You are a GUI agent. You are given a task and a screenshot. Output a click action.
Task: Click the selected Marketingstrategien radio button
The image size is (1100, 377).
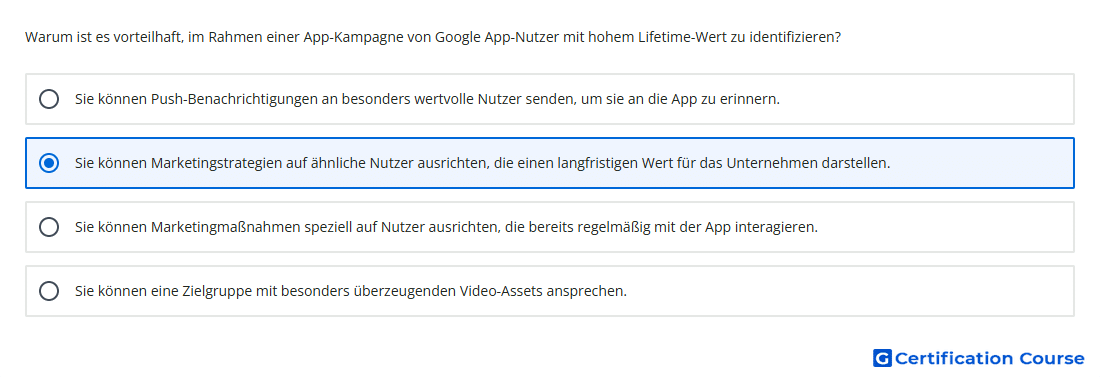pyautogui.click(x=49, y=163)
